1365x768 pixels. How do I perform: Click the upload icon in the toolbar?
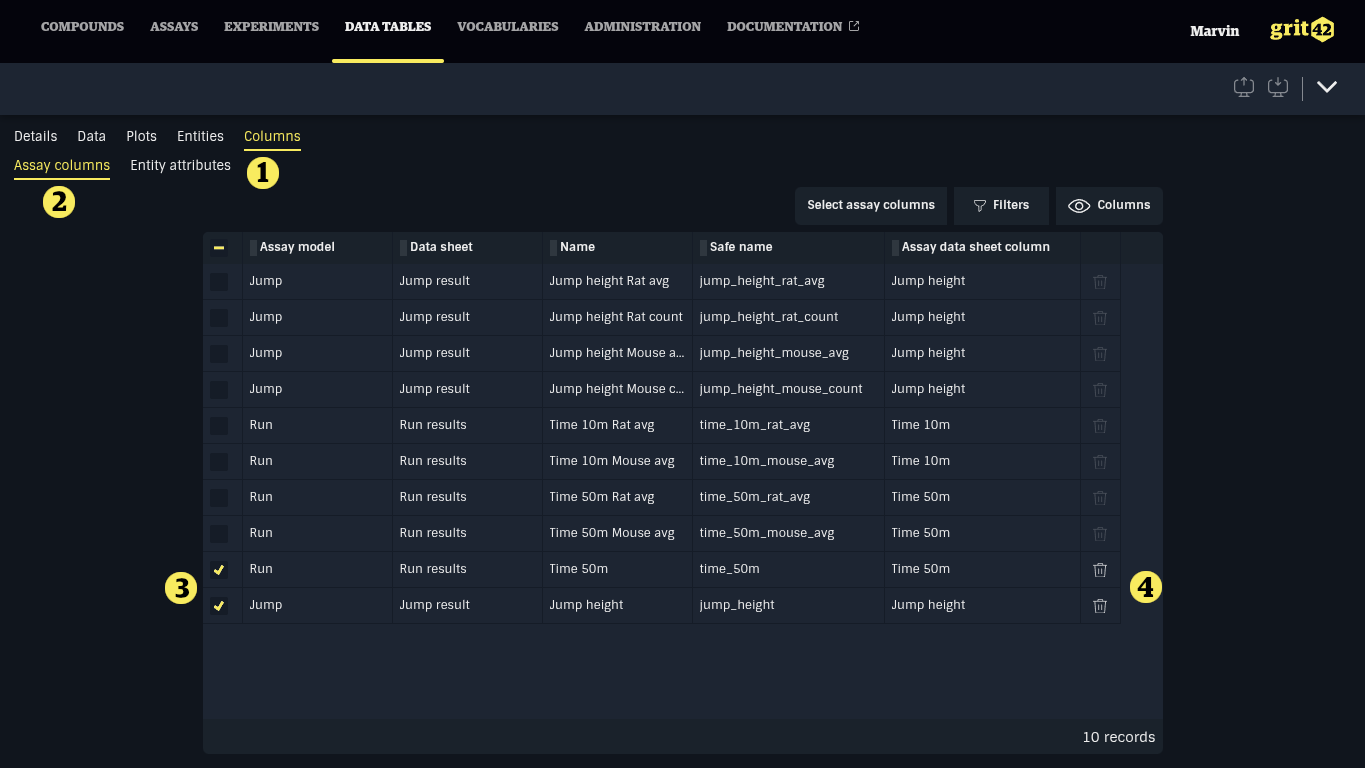[x=1244, y=87]
